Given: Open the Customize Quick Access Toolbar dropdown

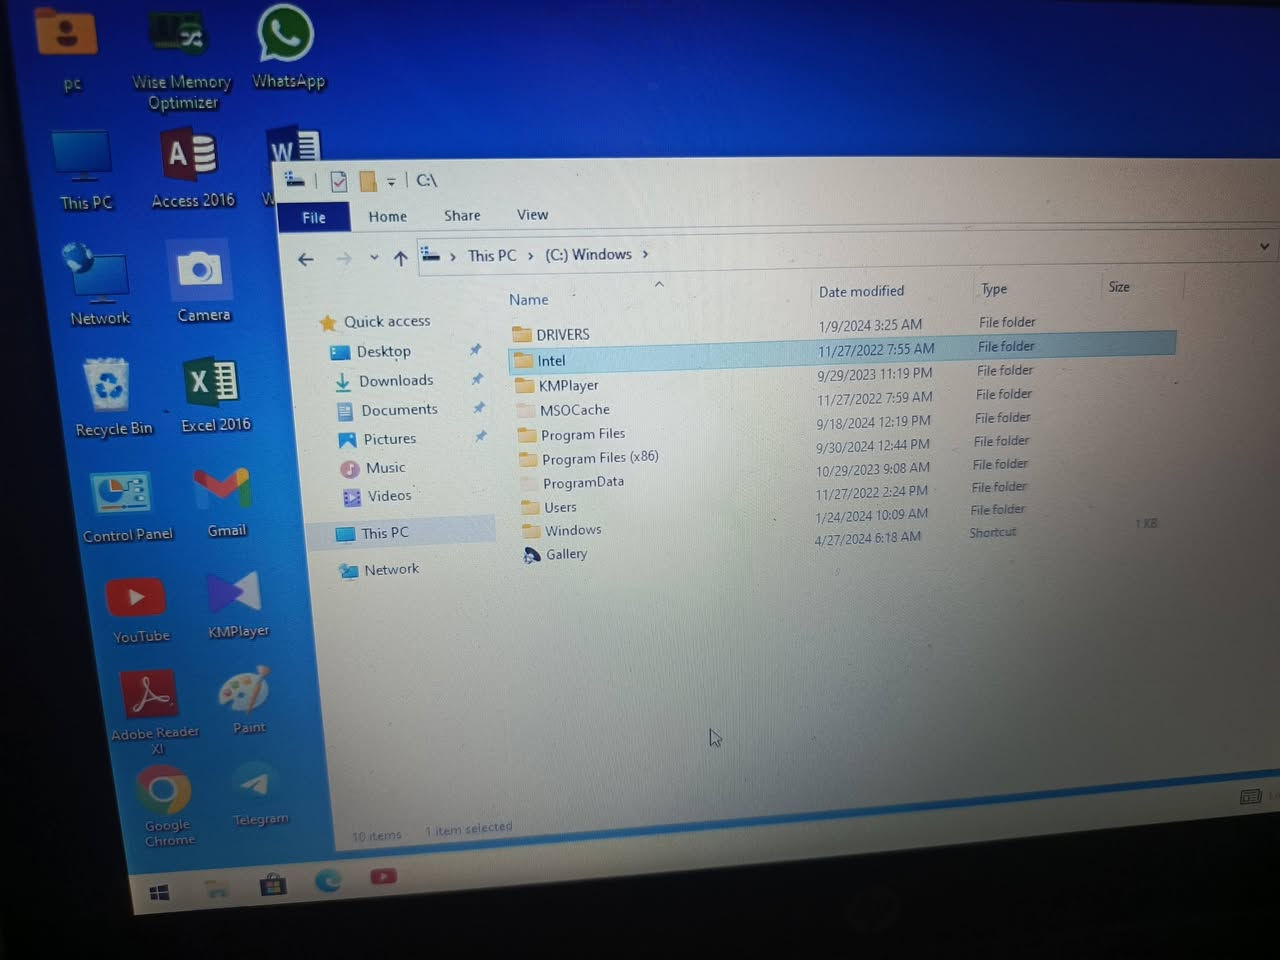Looking at the screenshot, I should coord(391,181).
